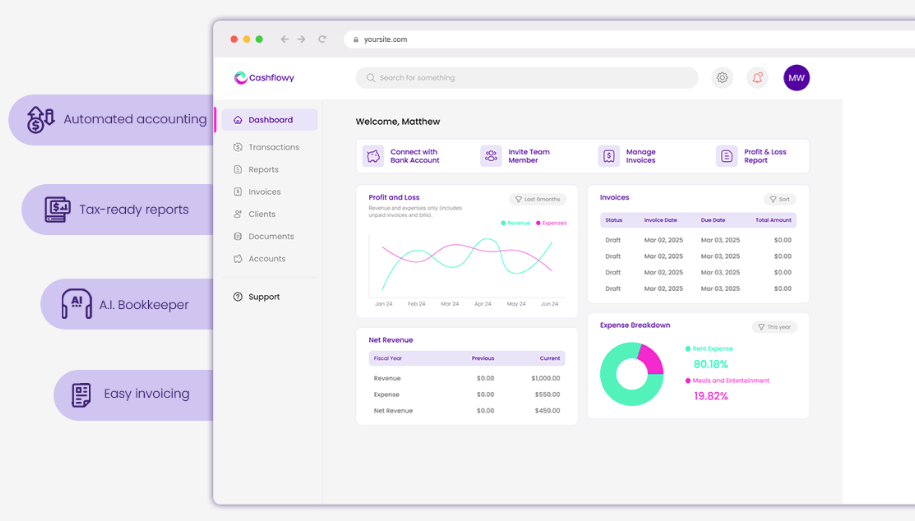Open the Sort dropdown in Invoices

780,199
